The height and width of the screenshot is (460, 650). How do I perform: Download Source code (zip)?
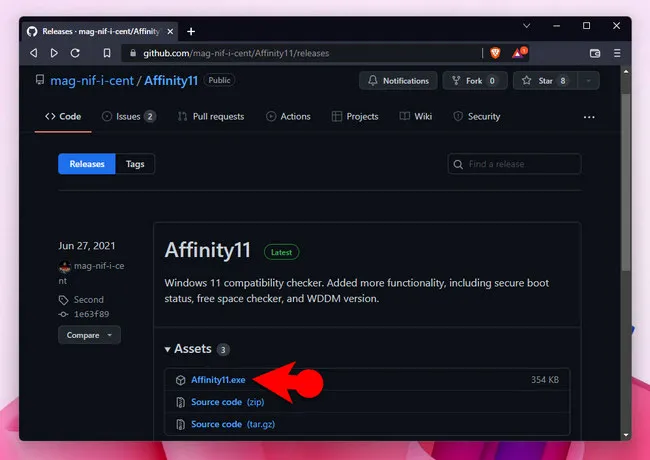(x=228, y=402)
